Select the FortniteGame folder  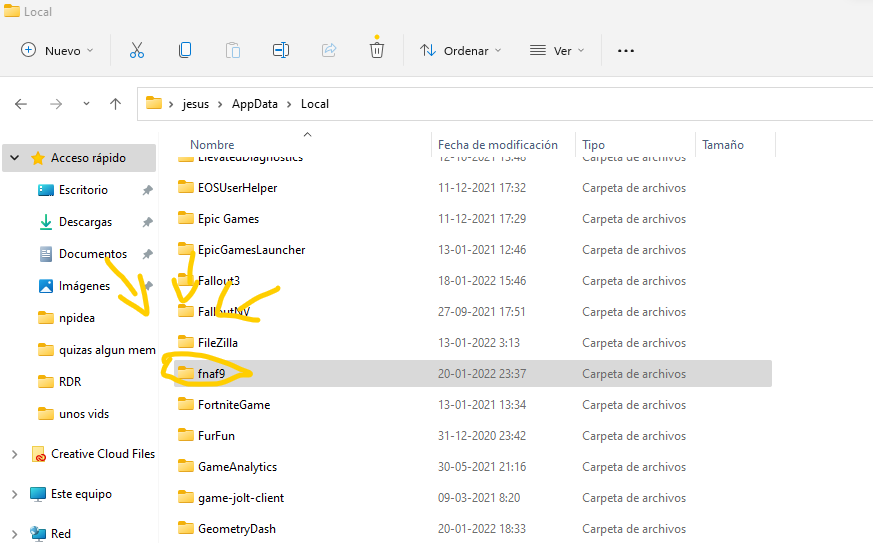point(234,405)
